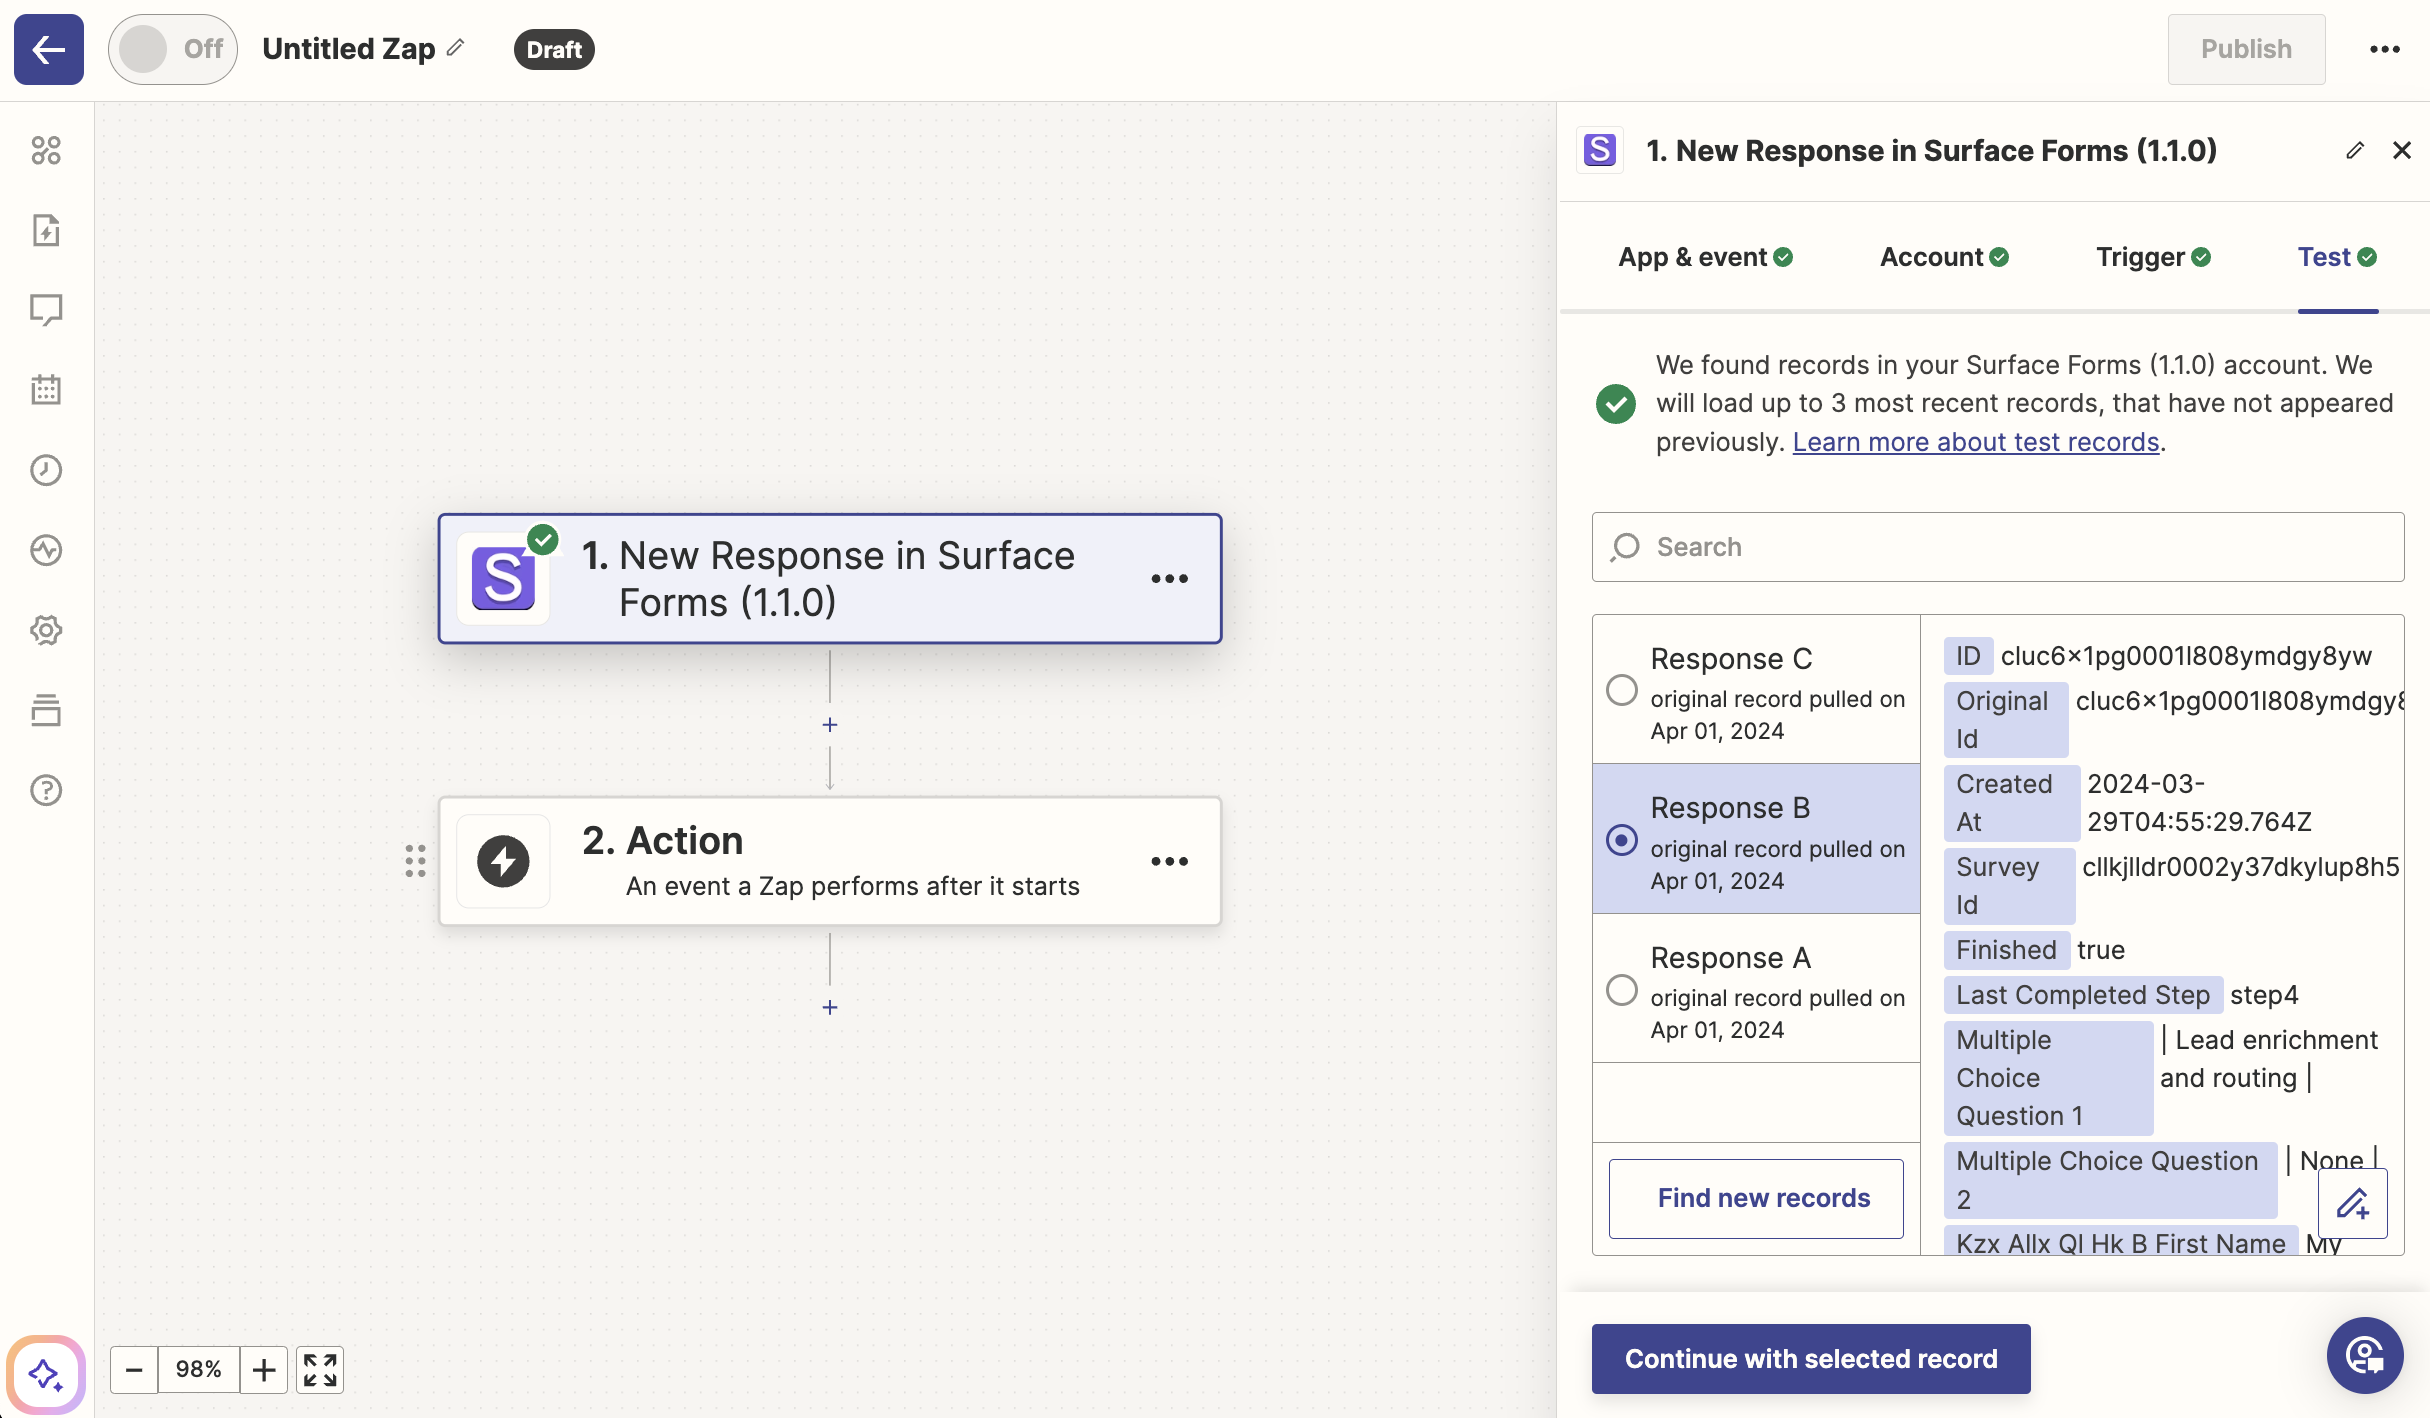
Task: Open the help question mark icon
Action: click(x=46, y=790)
